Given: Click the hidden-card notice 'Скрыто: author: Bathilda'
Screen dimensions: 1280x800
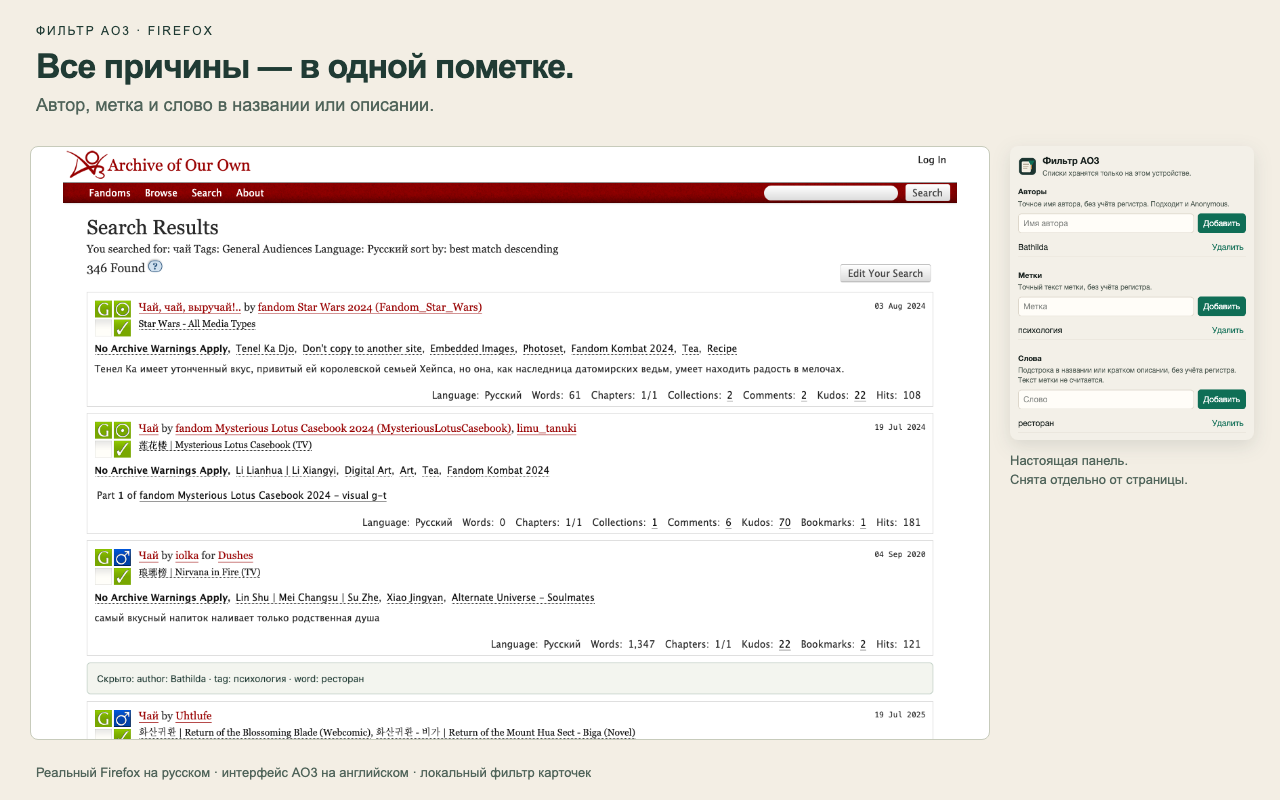Looking at the screenshot, I should tap(510, 678).
